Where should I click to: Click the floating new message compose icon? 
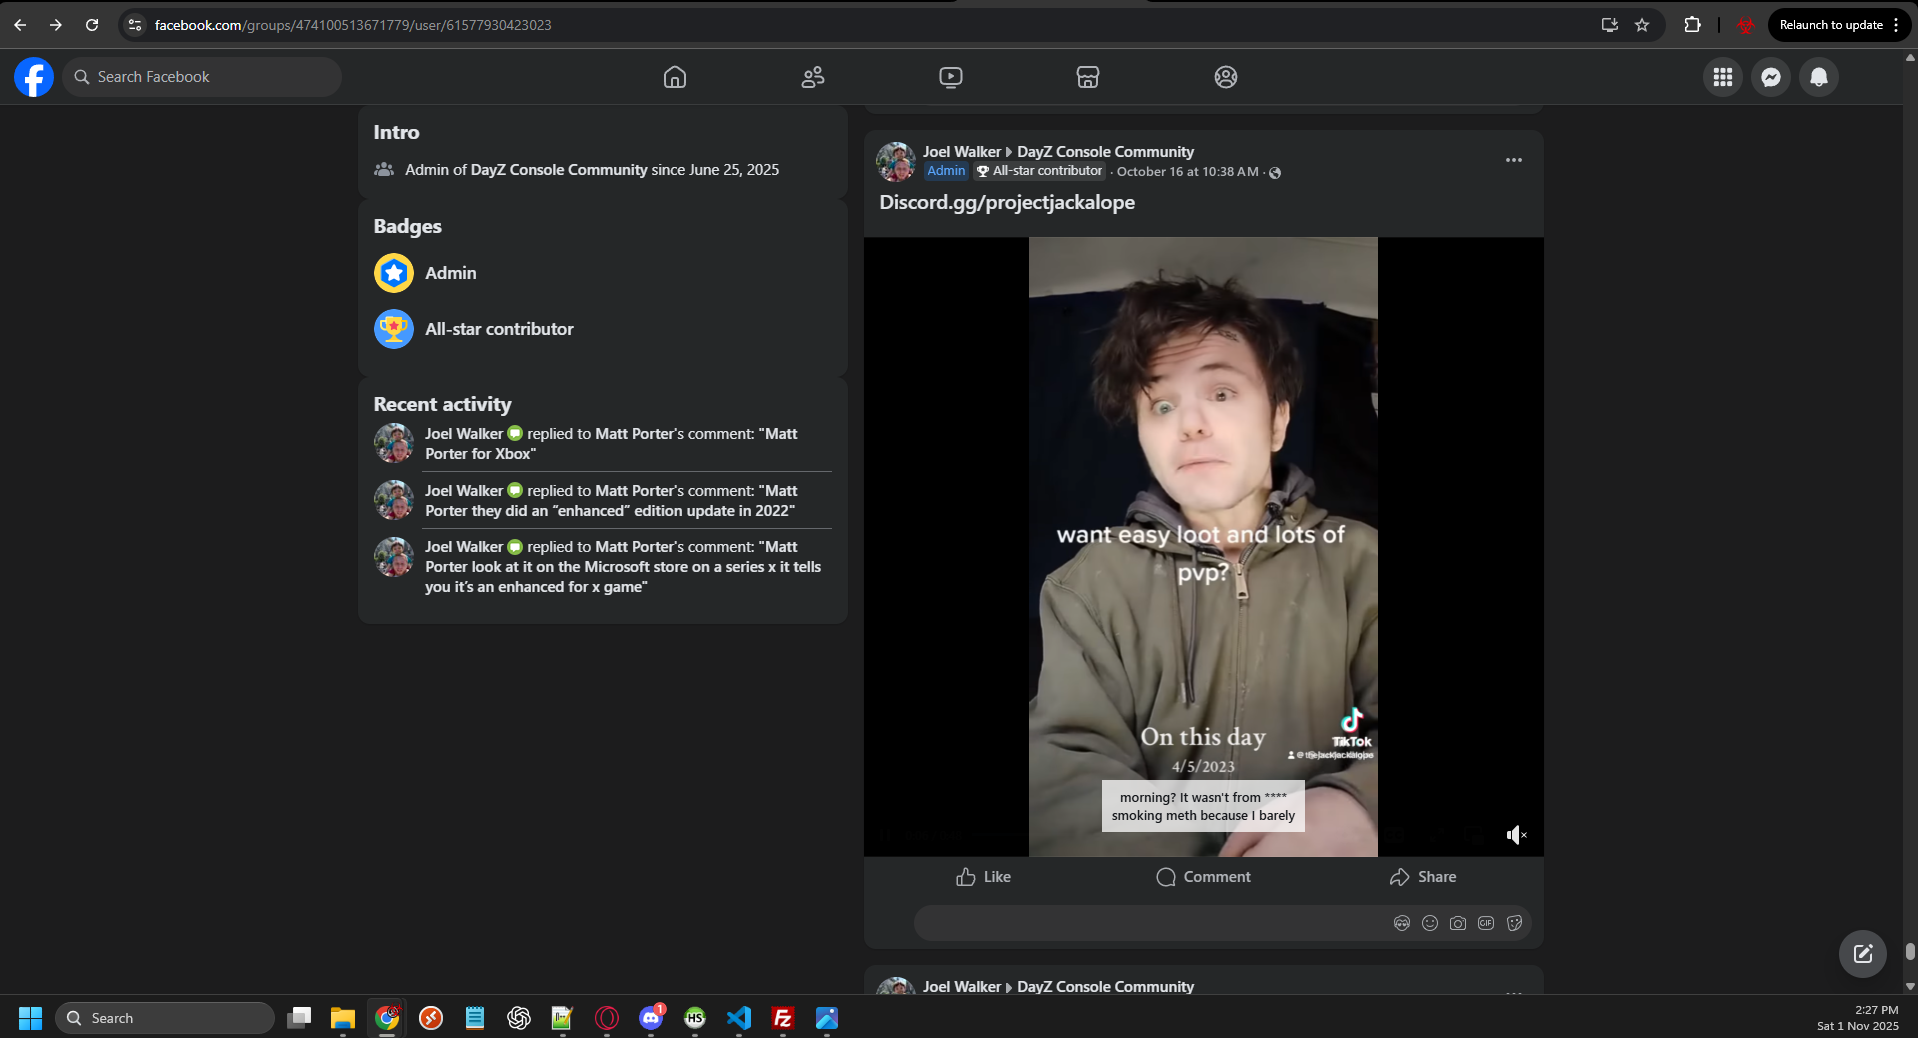pos(1863,954)
